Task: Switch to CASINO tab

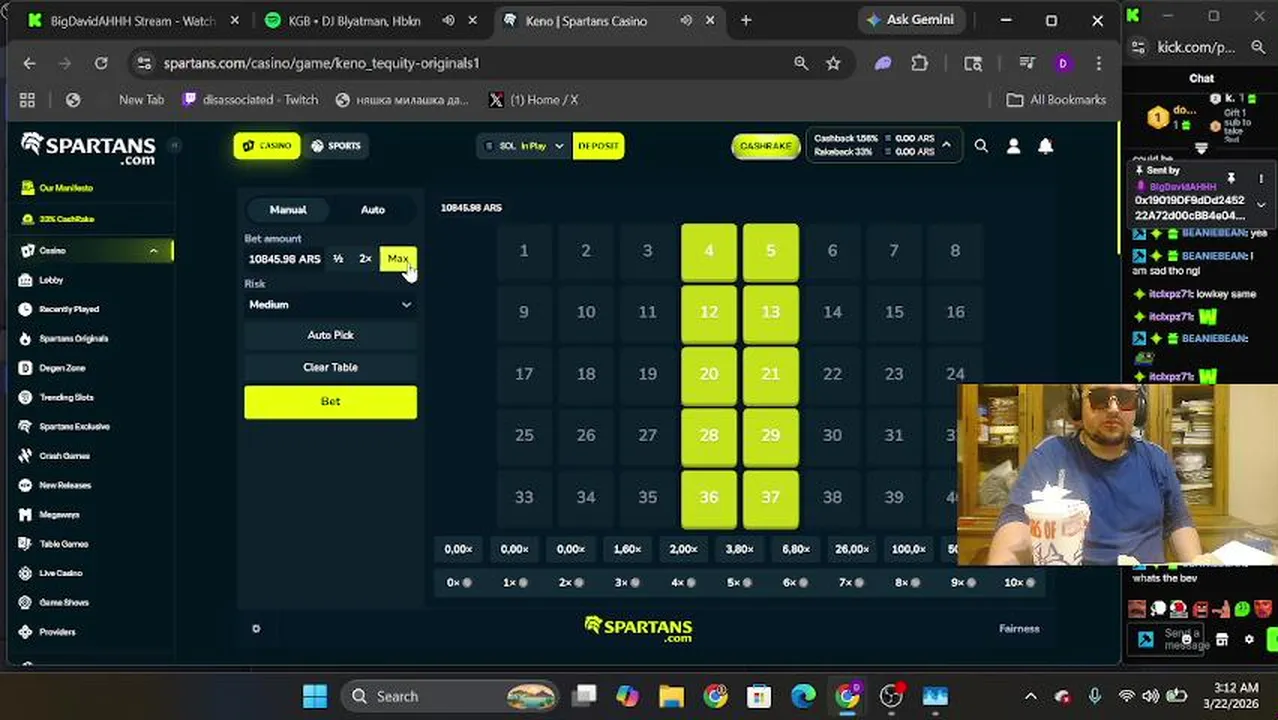Action: pyautogui.click(x=267, y=146)
